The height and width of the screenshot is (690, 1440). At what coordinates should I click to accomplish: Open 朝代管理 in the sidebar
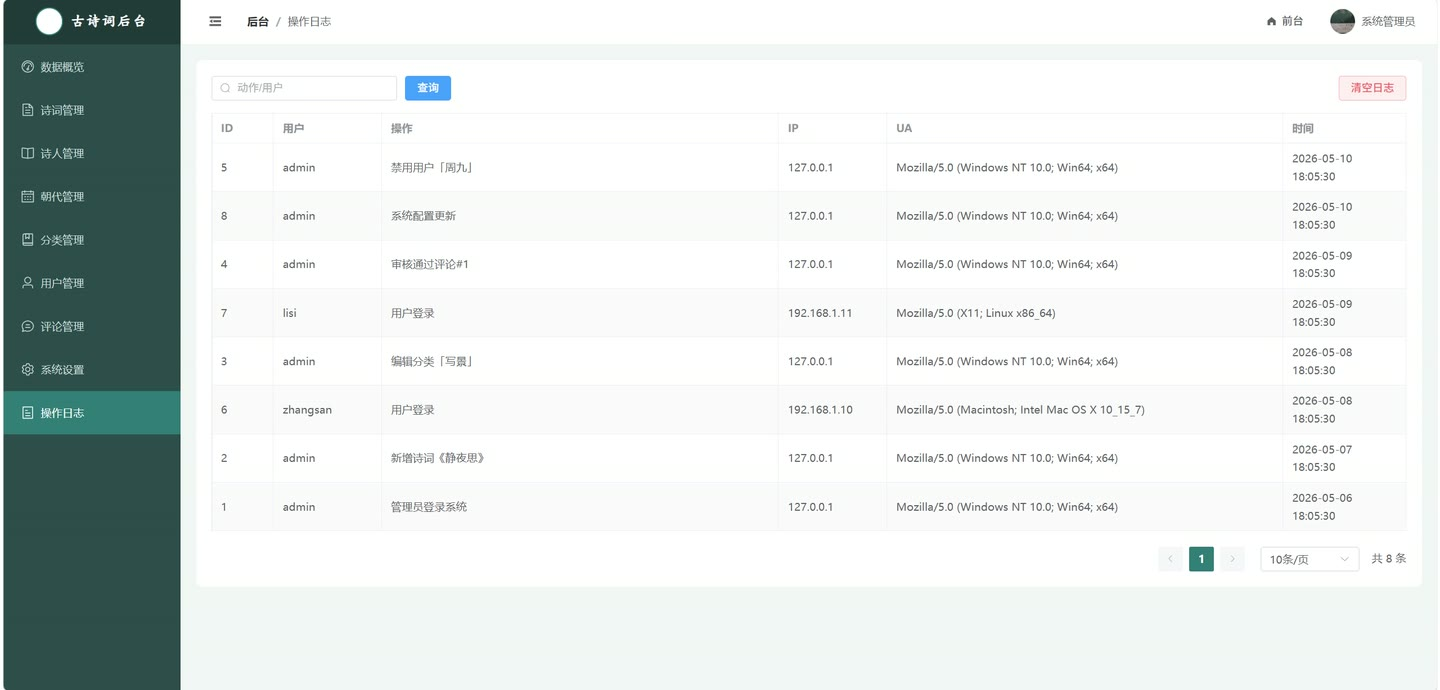(92, 197)
